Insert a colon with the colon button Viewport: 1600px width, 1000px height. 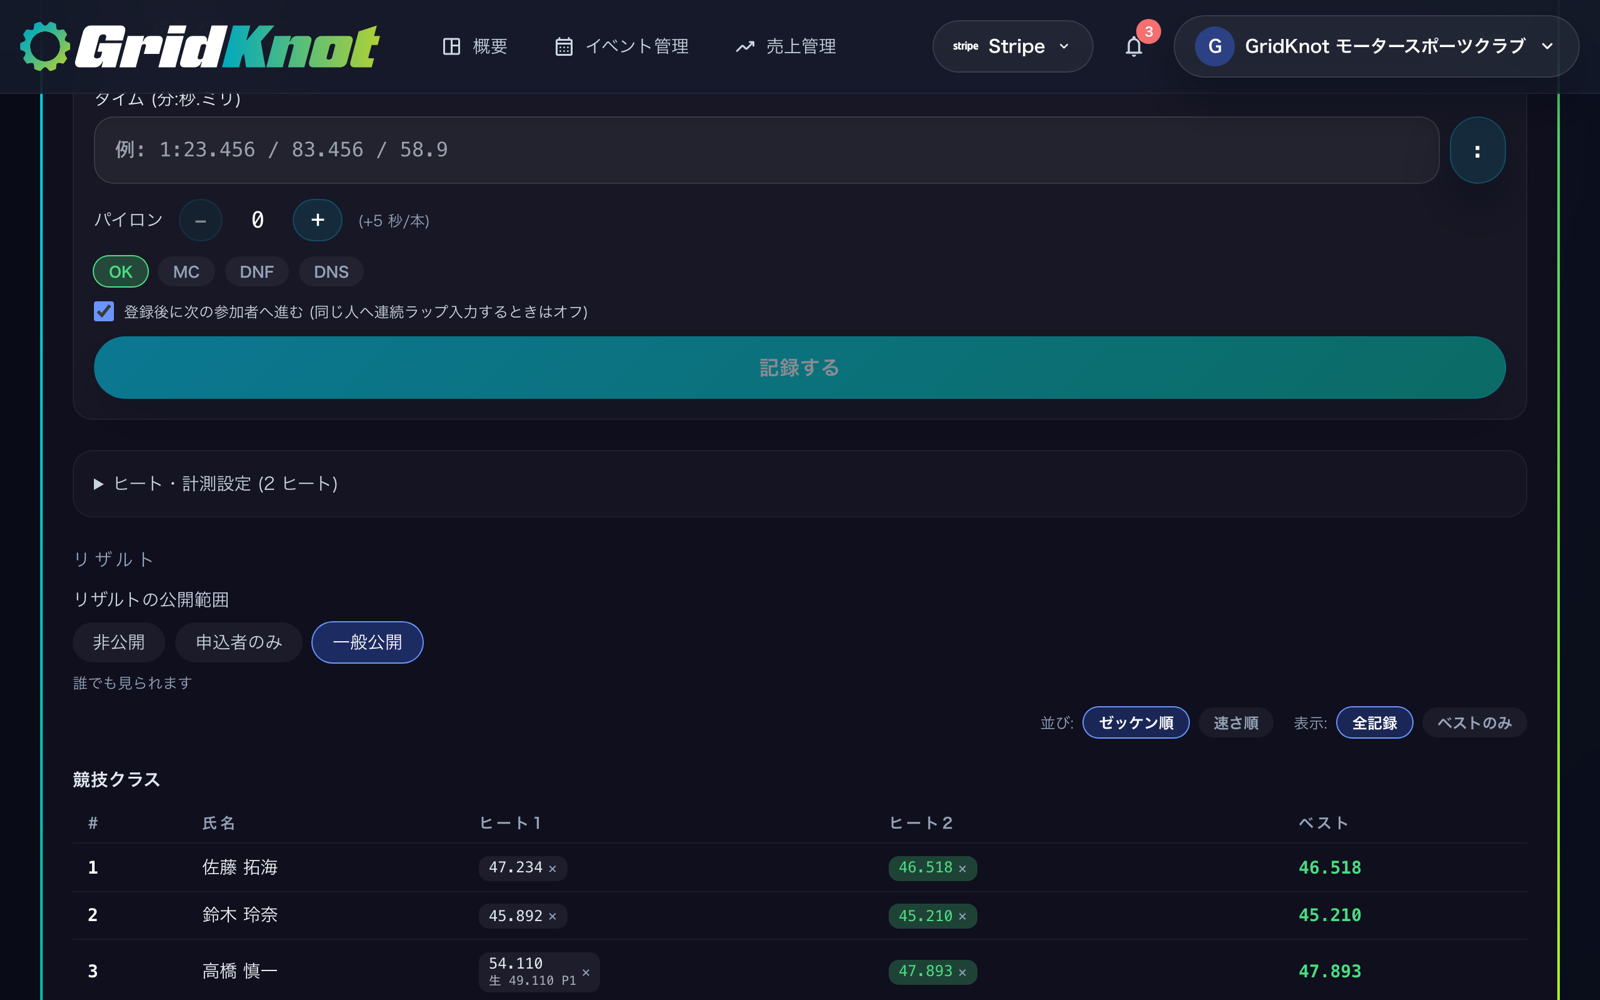(1477, 150)
